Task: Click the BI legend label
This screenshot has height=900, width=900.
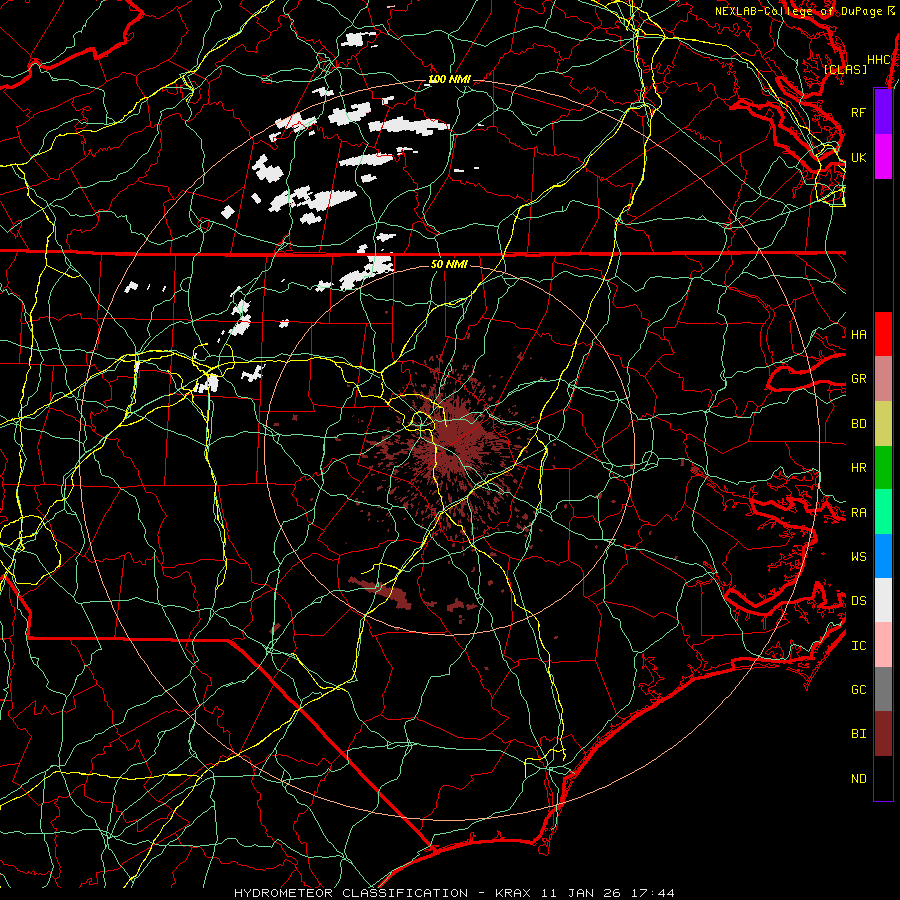Action: click(x=858, y=734)
